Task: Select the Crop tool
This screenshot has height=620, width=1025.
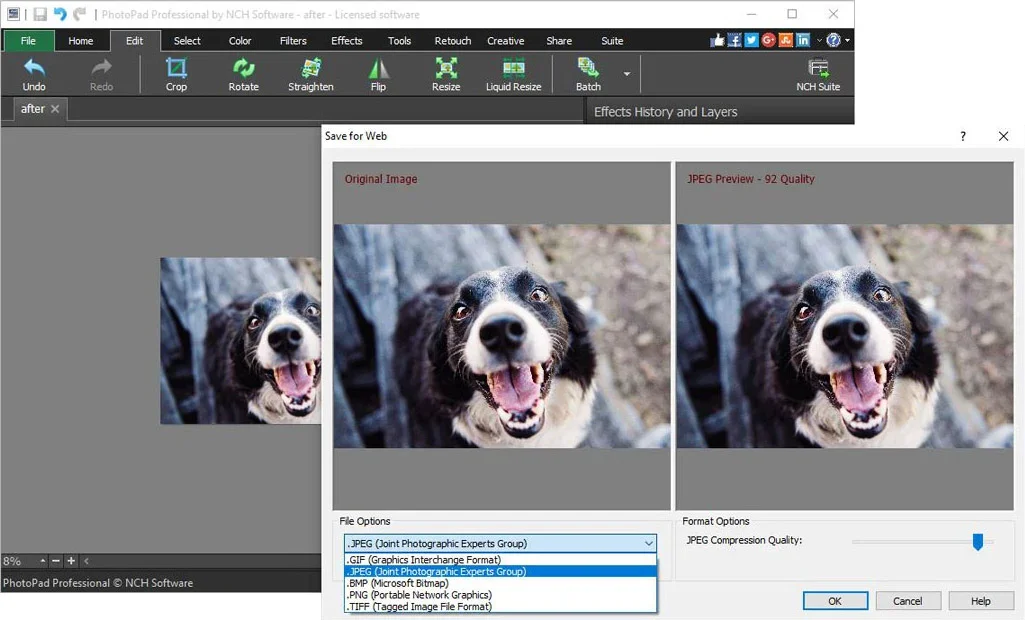Action: (x=176, y=73)
